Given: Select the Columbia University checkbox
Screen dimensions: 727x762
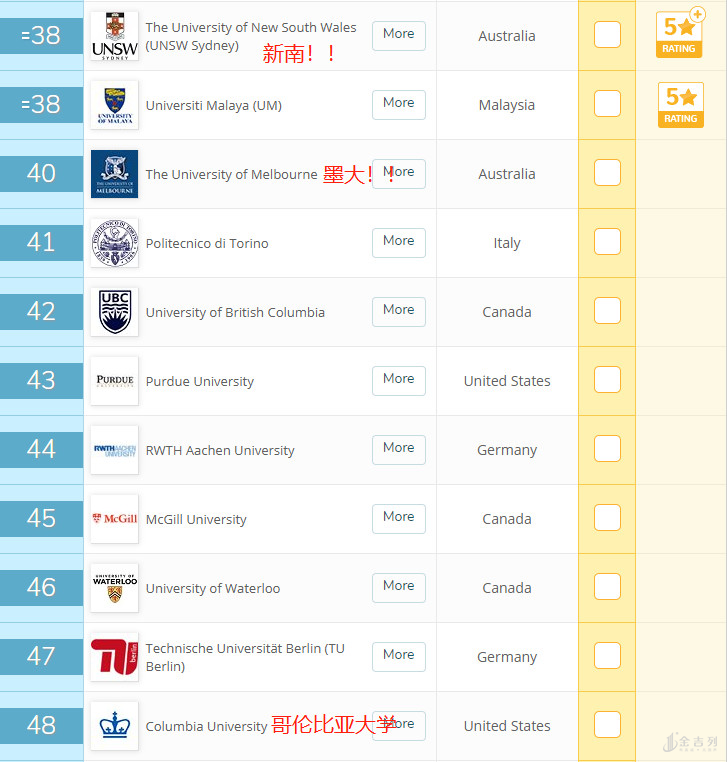Looking at the screenshot, I should tap(607, 725).
